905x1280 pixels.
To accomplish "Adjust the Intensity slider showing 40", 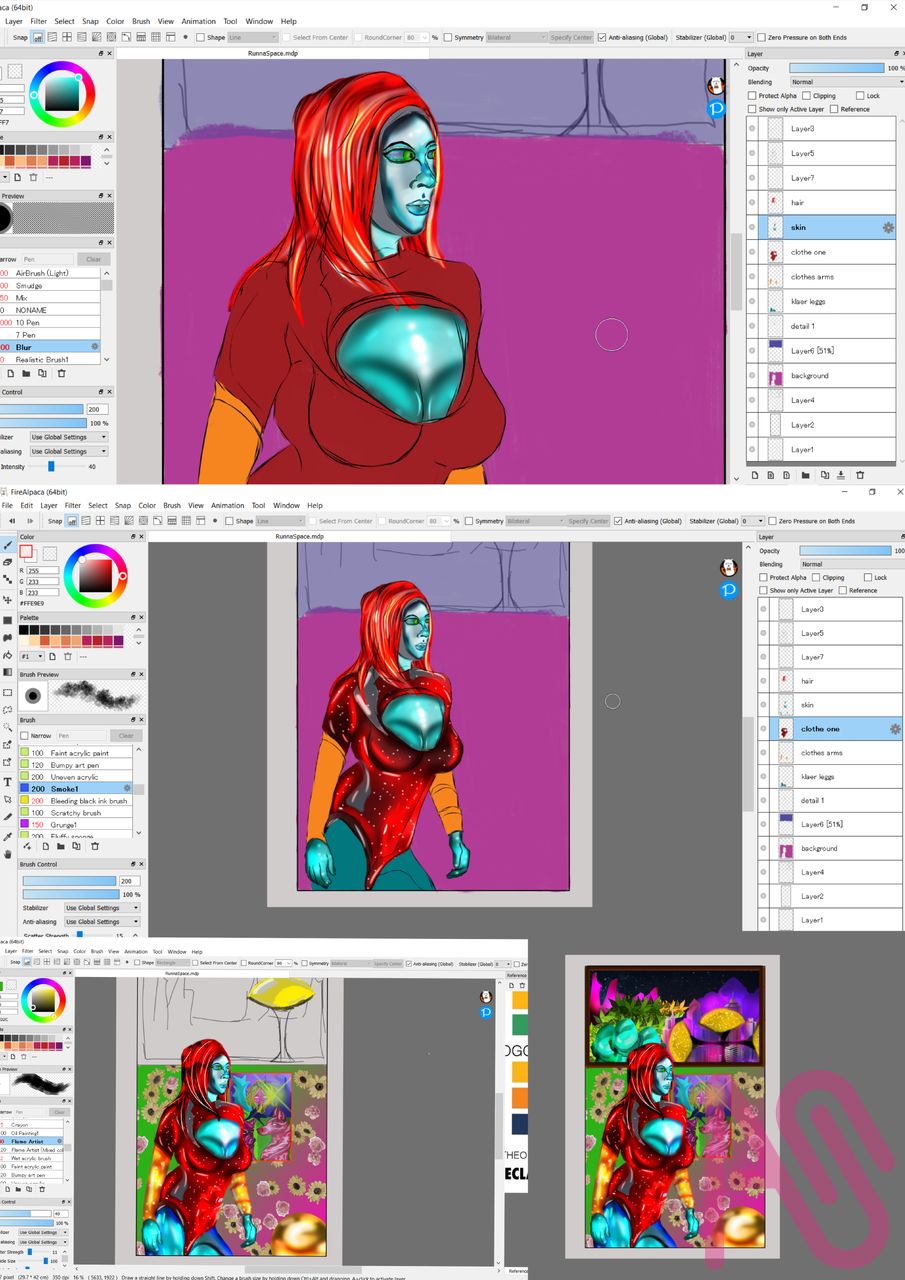I will click(x=50, y=466).
